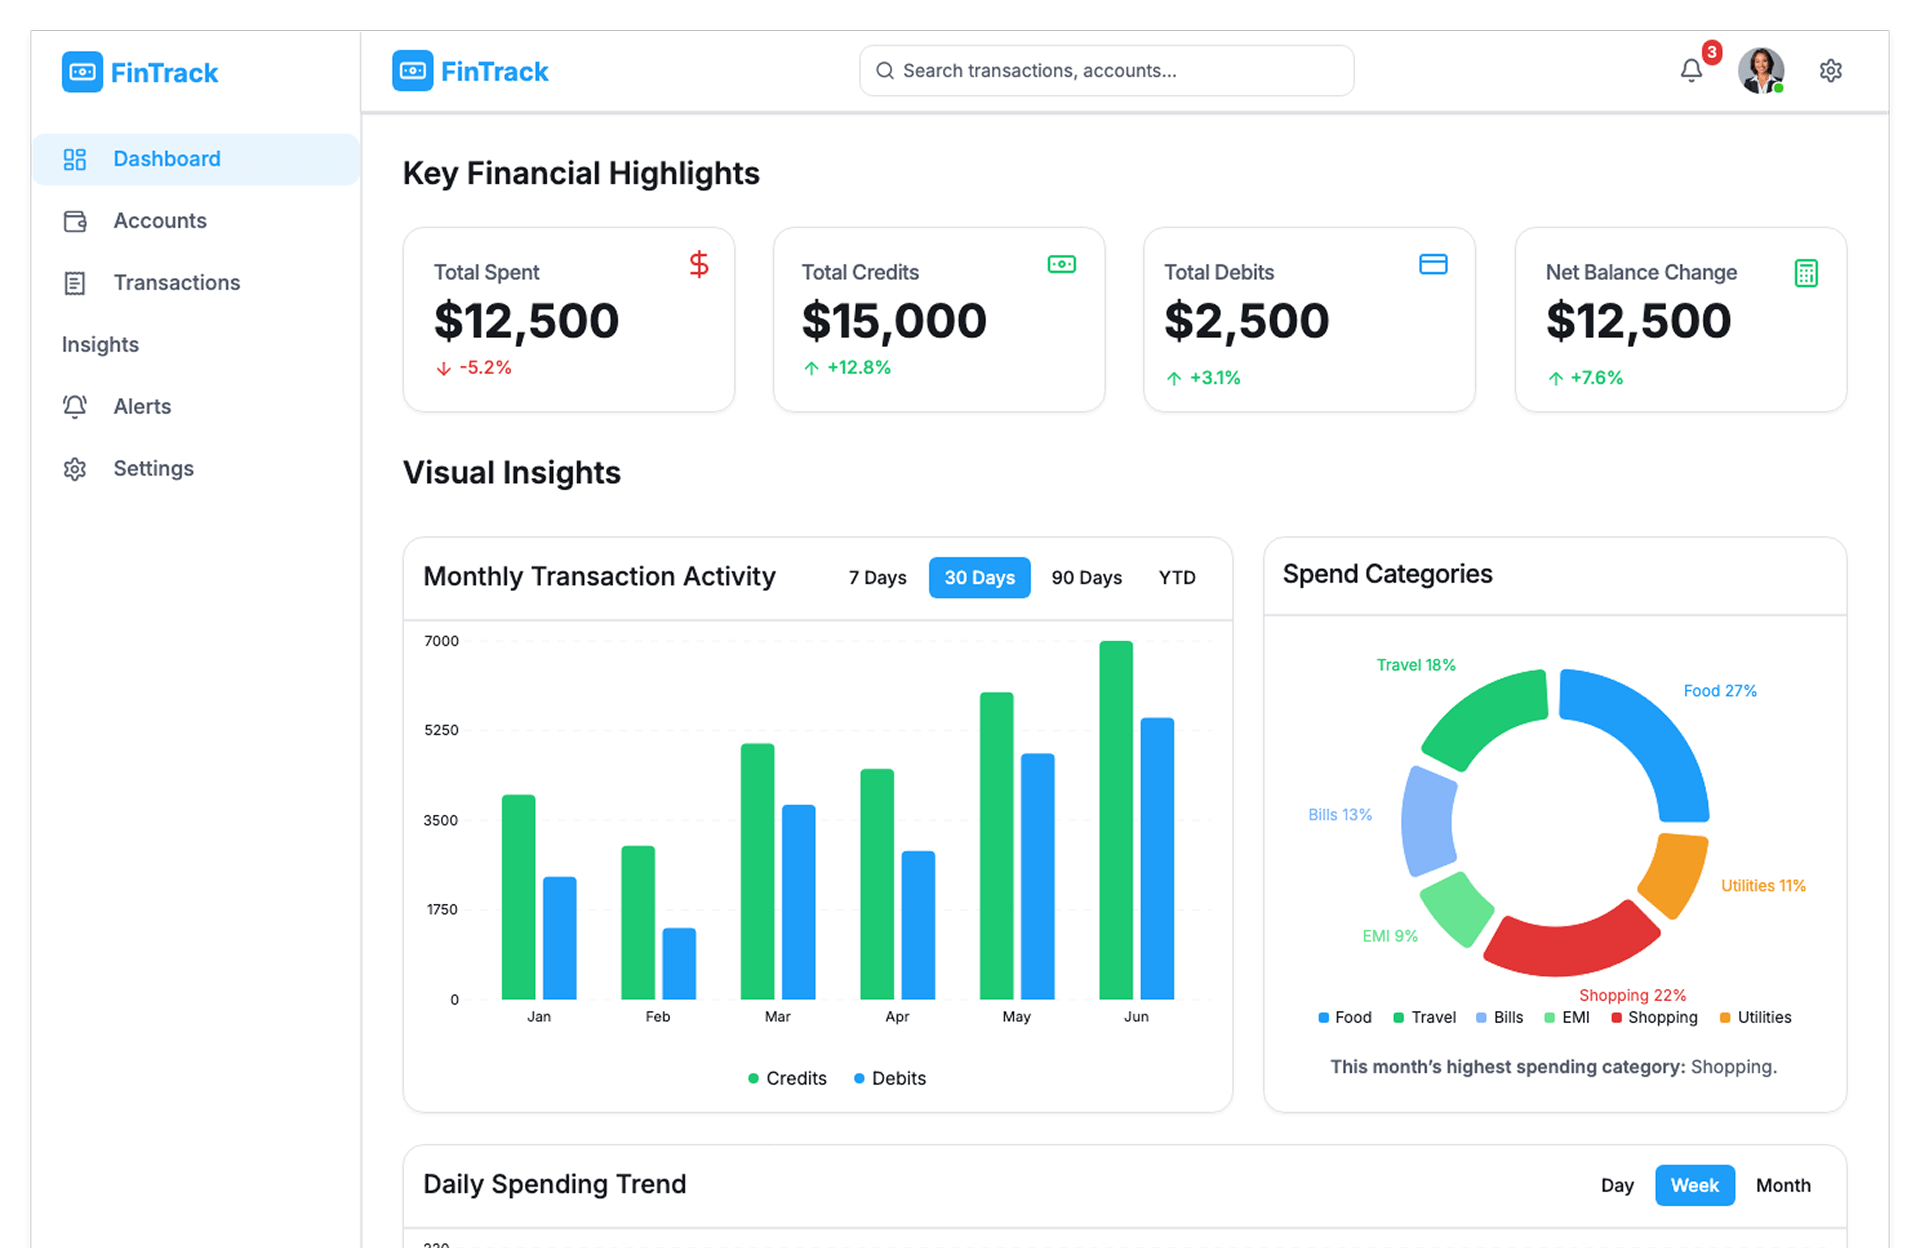Image resolution: width=1920 pixels, height=1248 pixels.
Task: Select the 90 Days range
Action: pyautogui.click(x=1086, y=578)
